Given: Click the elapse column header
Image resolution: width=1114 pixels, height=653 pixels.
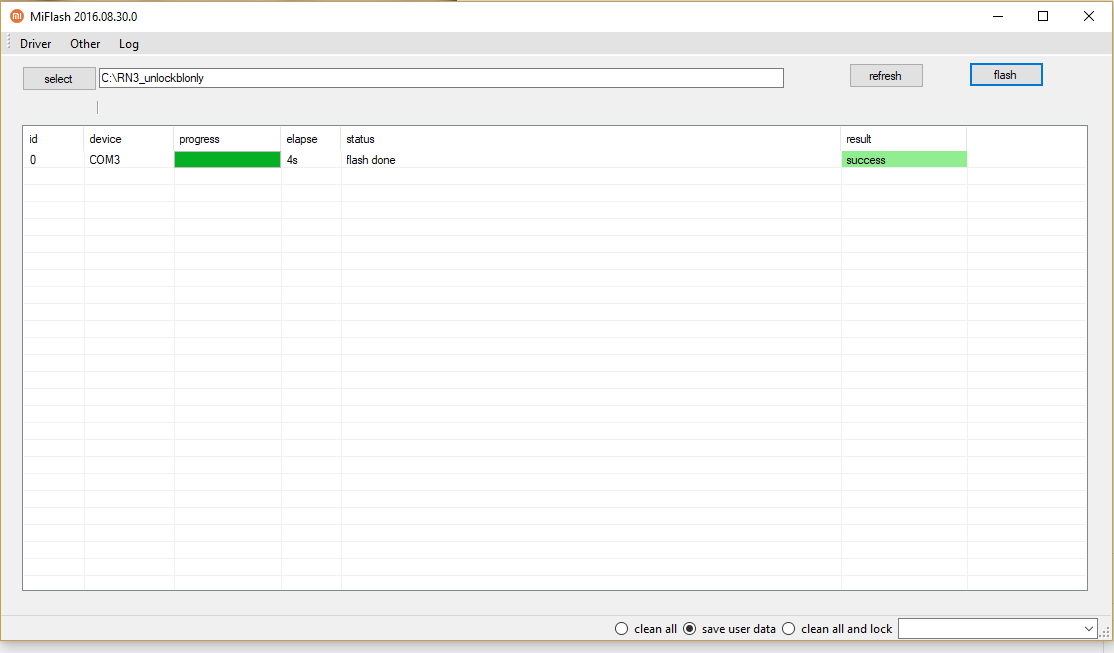Looking at the screenshot, I should coord(311,139).
